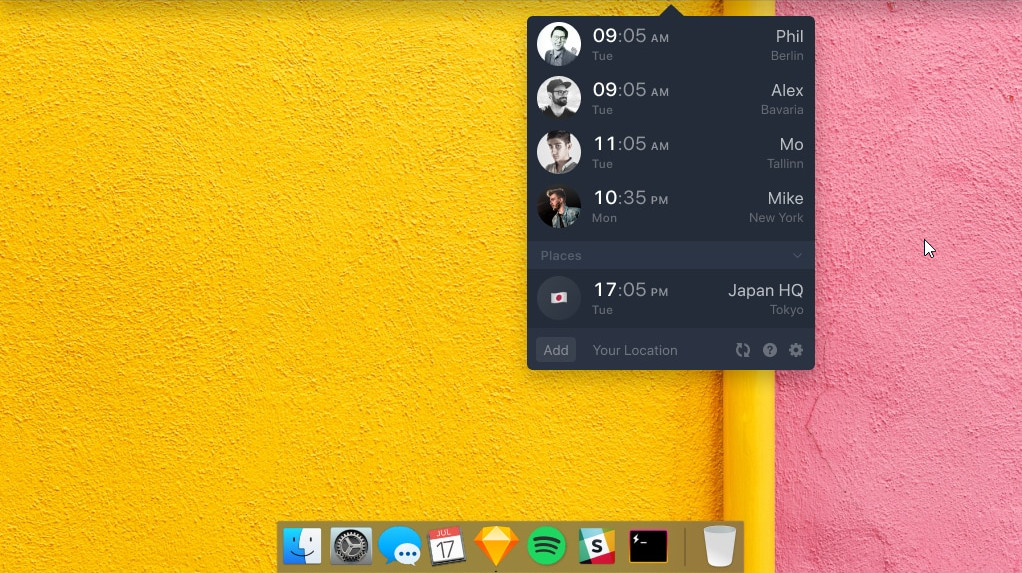
Task: Select the Japan HQ label
Action: [765, 291]
